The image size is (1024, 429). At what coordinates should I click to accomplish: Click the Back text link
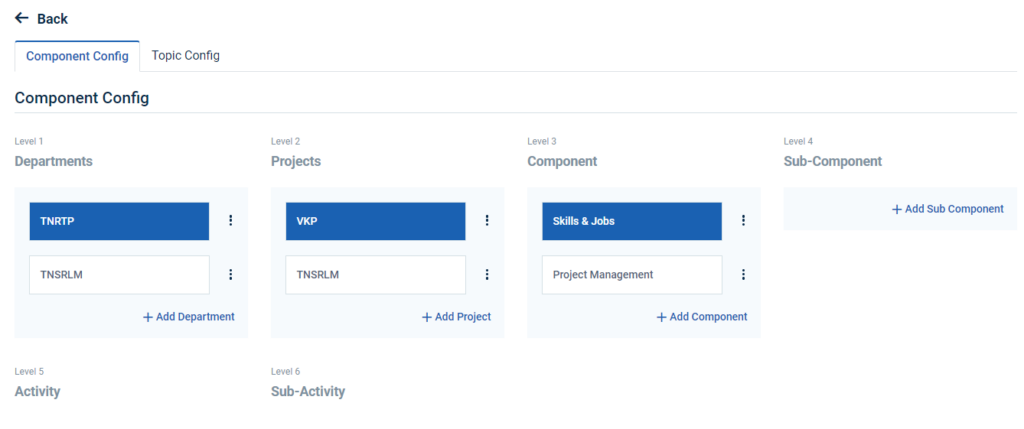52,19
